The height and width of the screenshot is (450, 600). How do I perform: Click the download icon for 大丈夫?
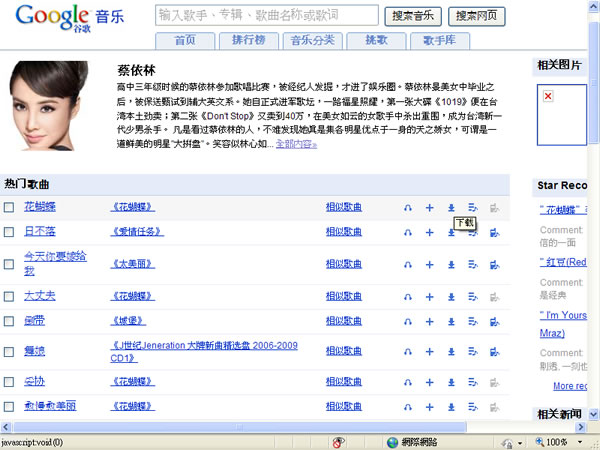[x=451, y=296]
